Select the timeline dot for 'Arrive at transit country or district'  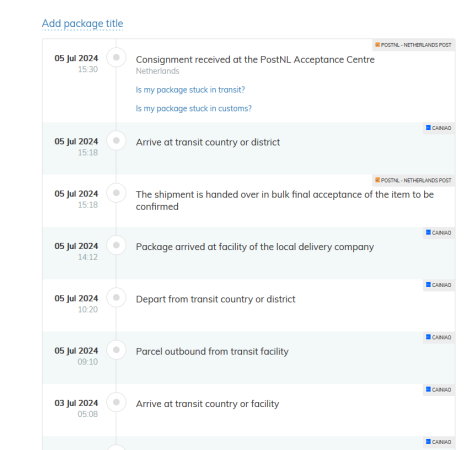tap(116, 140)
